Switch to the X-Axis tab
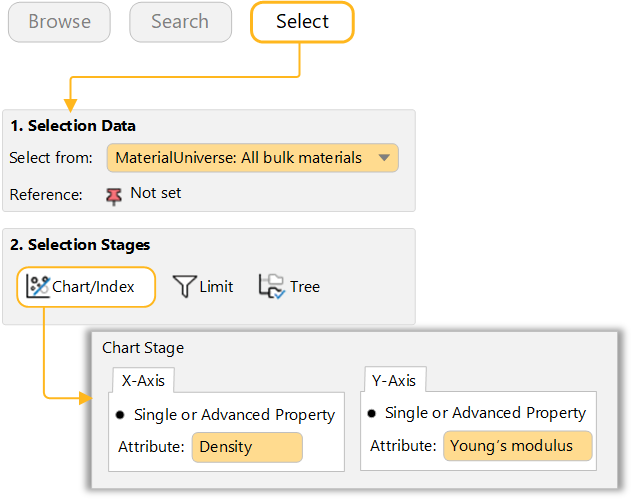The image size is (634, 501). [143, 380]
